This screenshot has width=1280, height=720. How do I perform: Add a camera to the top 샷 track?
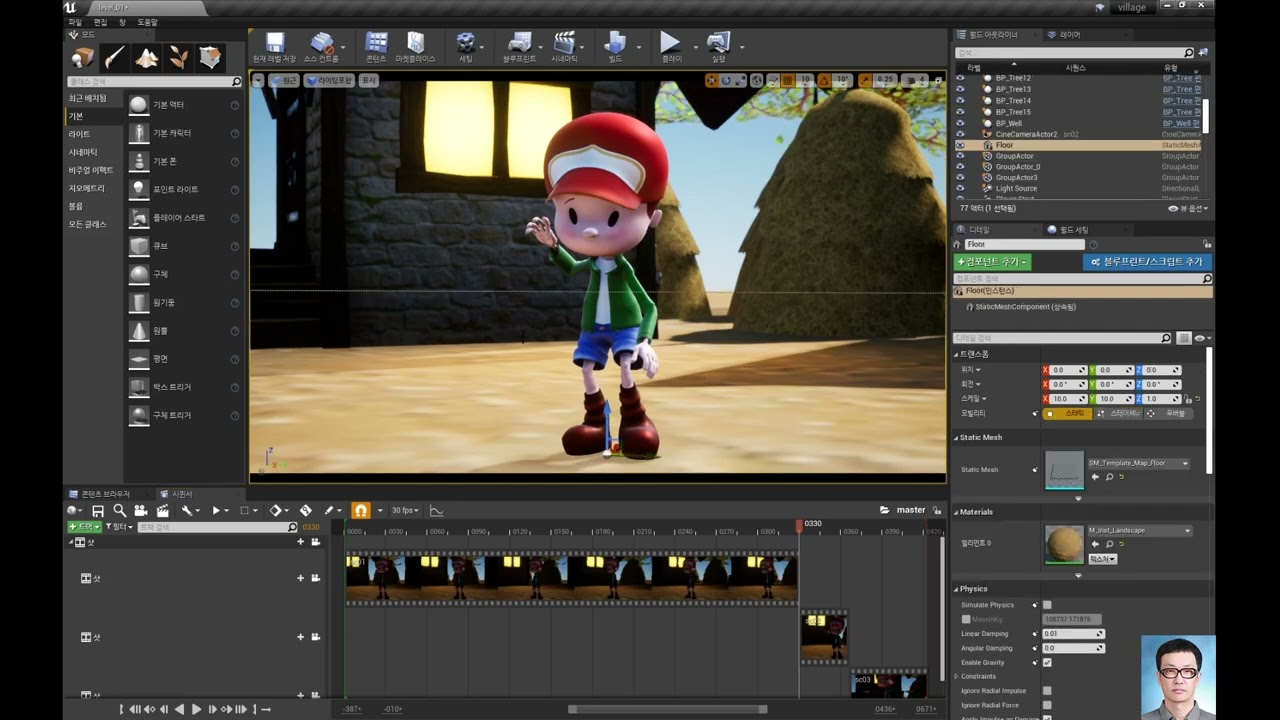pos(315,542)
